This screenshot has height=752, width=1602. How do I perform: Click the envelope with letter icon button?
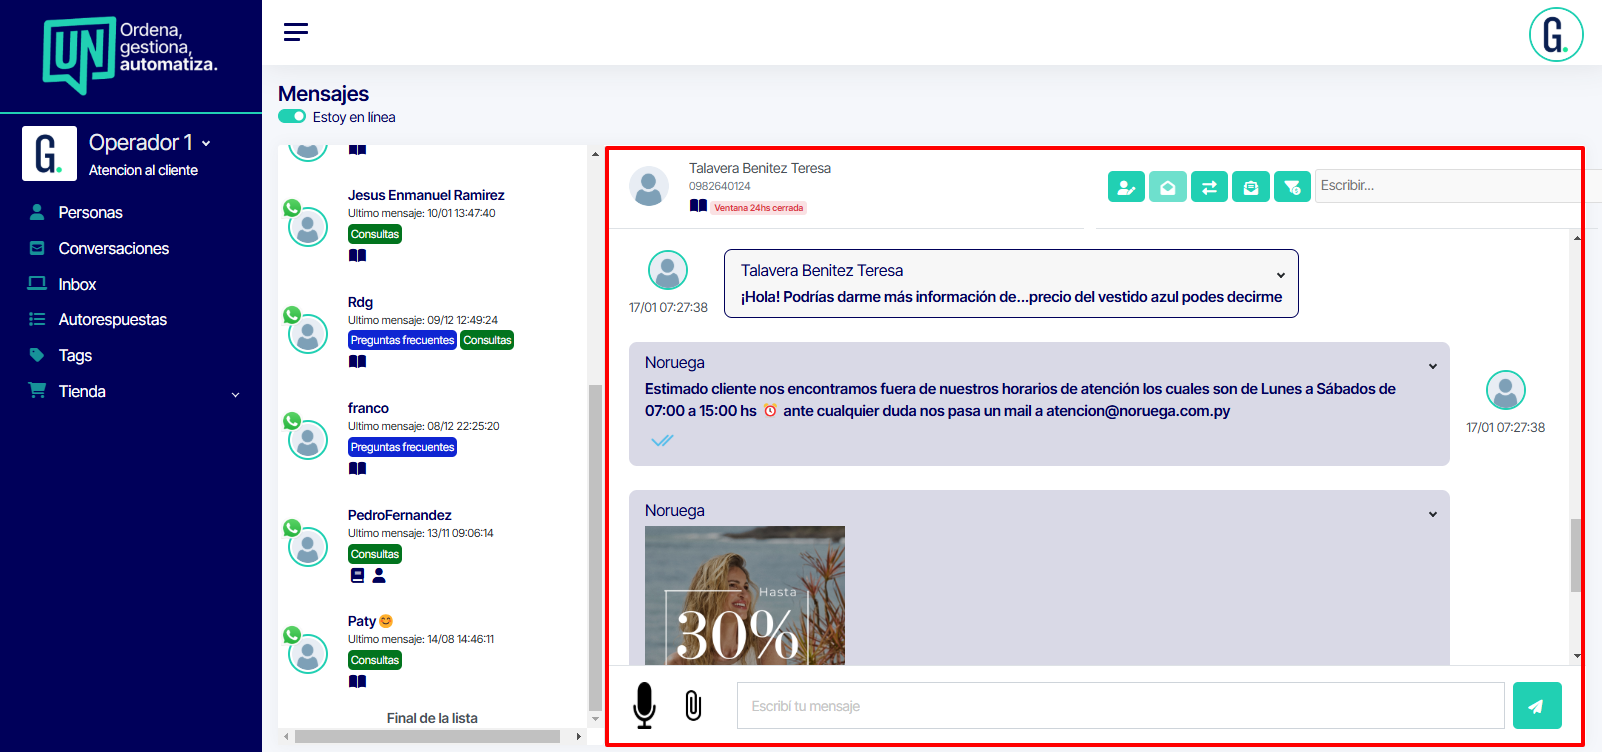coord(1251,187)
